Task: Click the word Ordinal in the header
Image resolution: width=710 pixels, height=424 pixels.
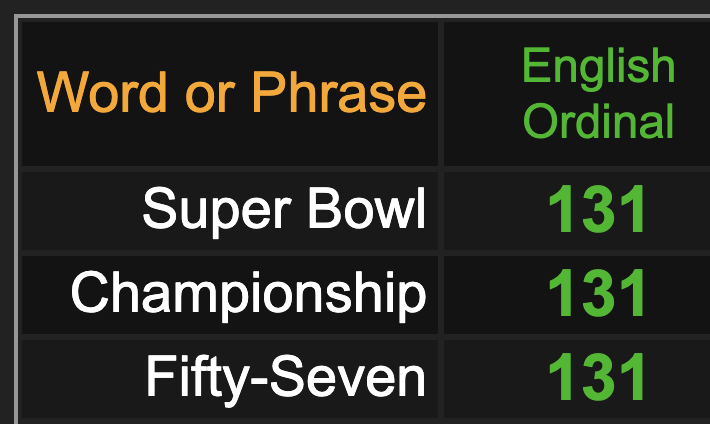Action: click(x=599, y=120)
